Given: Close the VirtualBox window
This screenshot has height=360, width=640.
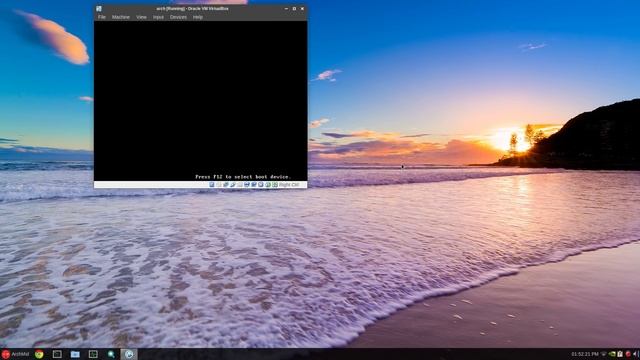Looking at the screenshot, I should point(302,9).
